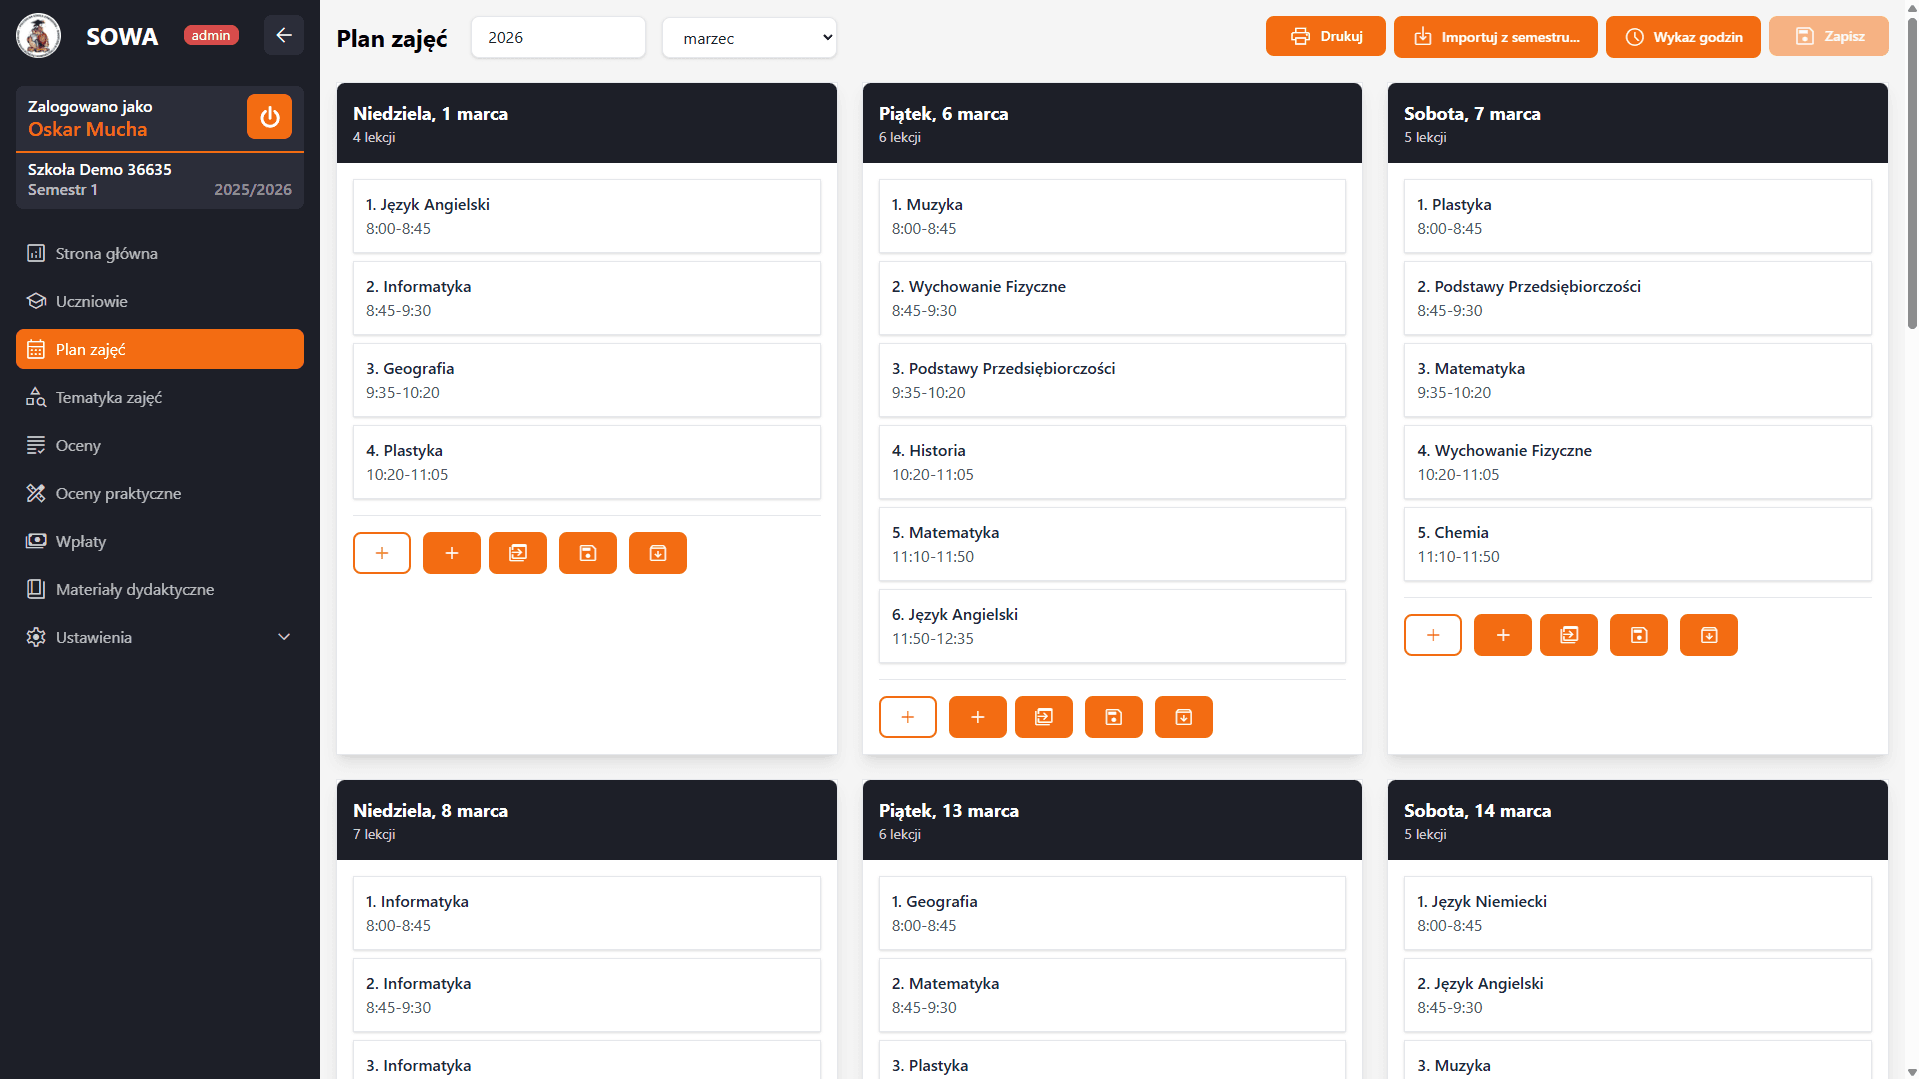This screenshot has height=1079, width=1919.
Task: Click the download icon under Niedziela 1 marca
Action: click(x=657, y=552)
